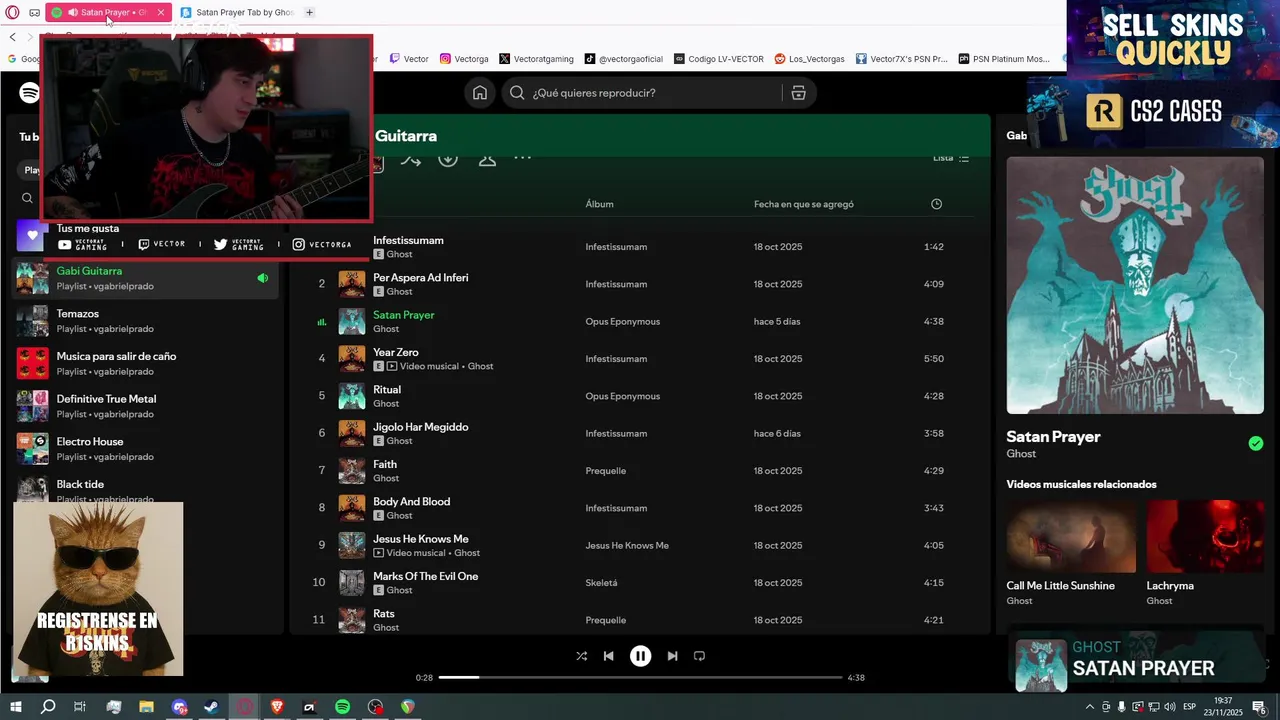The width and height of the screenshot is (1280, 720).
Task: Search in your library magnifier icon
Action: tap(28, 198)
